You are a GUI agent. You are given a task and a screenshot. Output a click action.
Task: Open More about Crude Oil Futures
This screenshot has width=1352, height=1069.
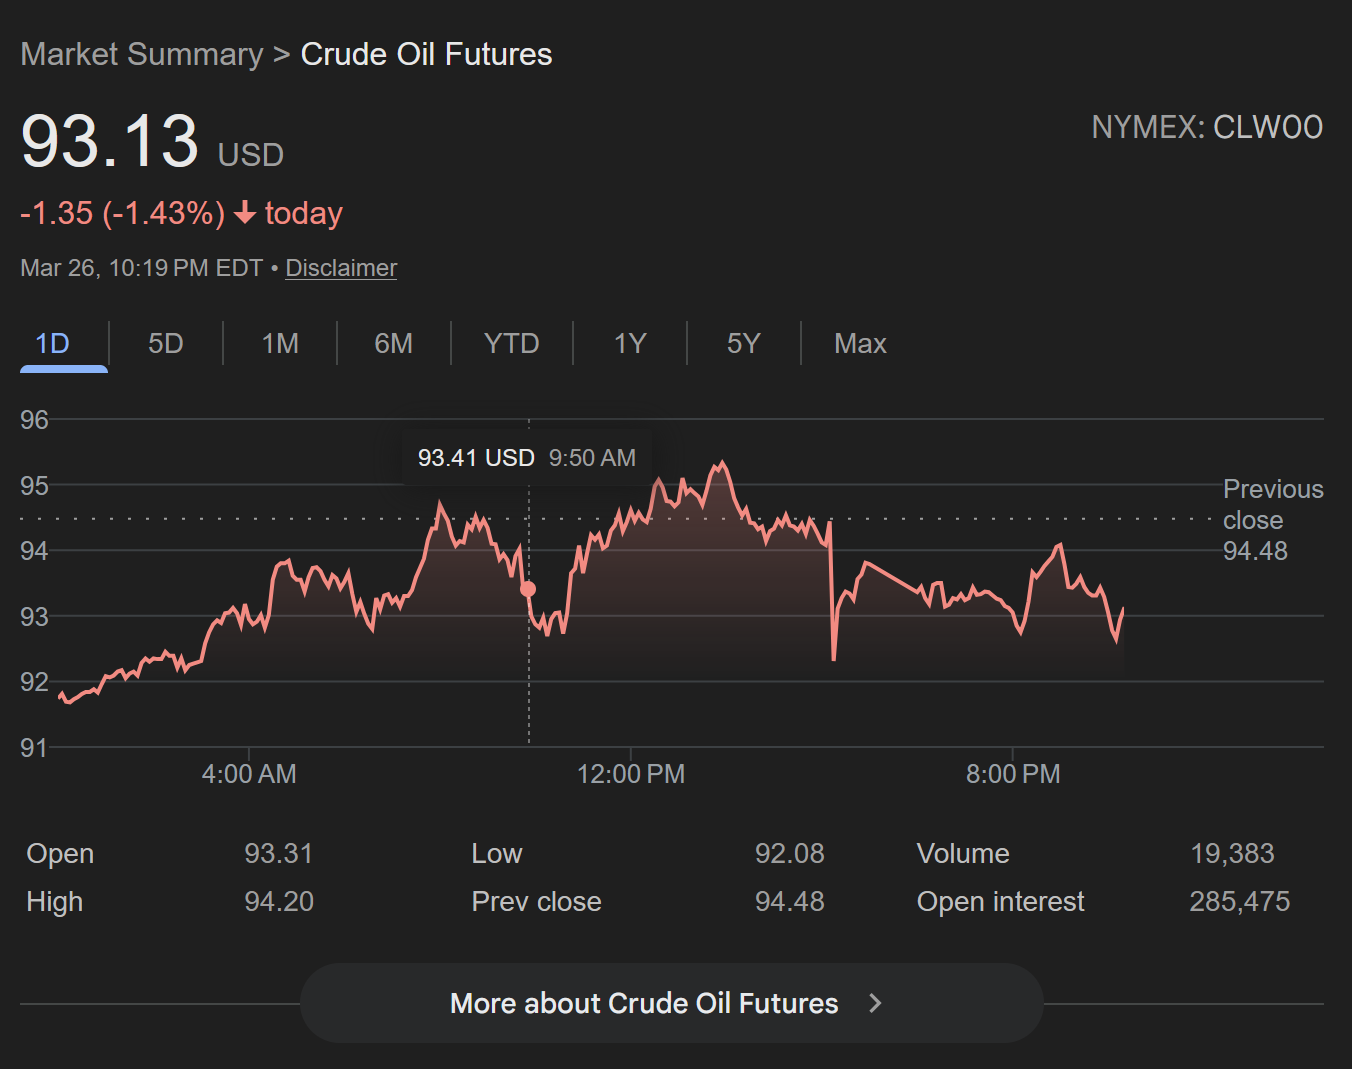[644, 1003]
